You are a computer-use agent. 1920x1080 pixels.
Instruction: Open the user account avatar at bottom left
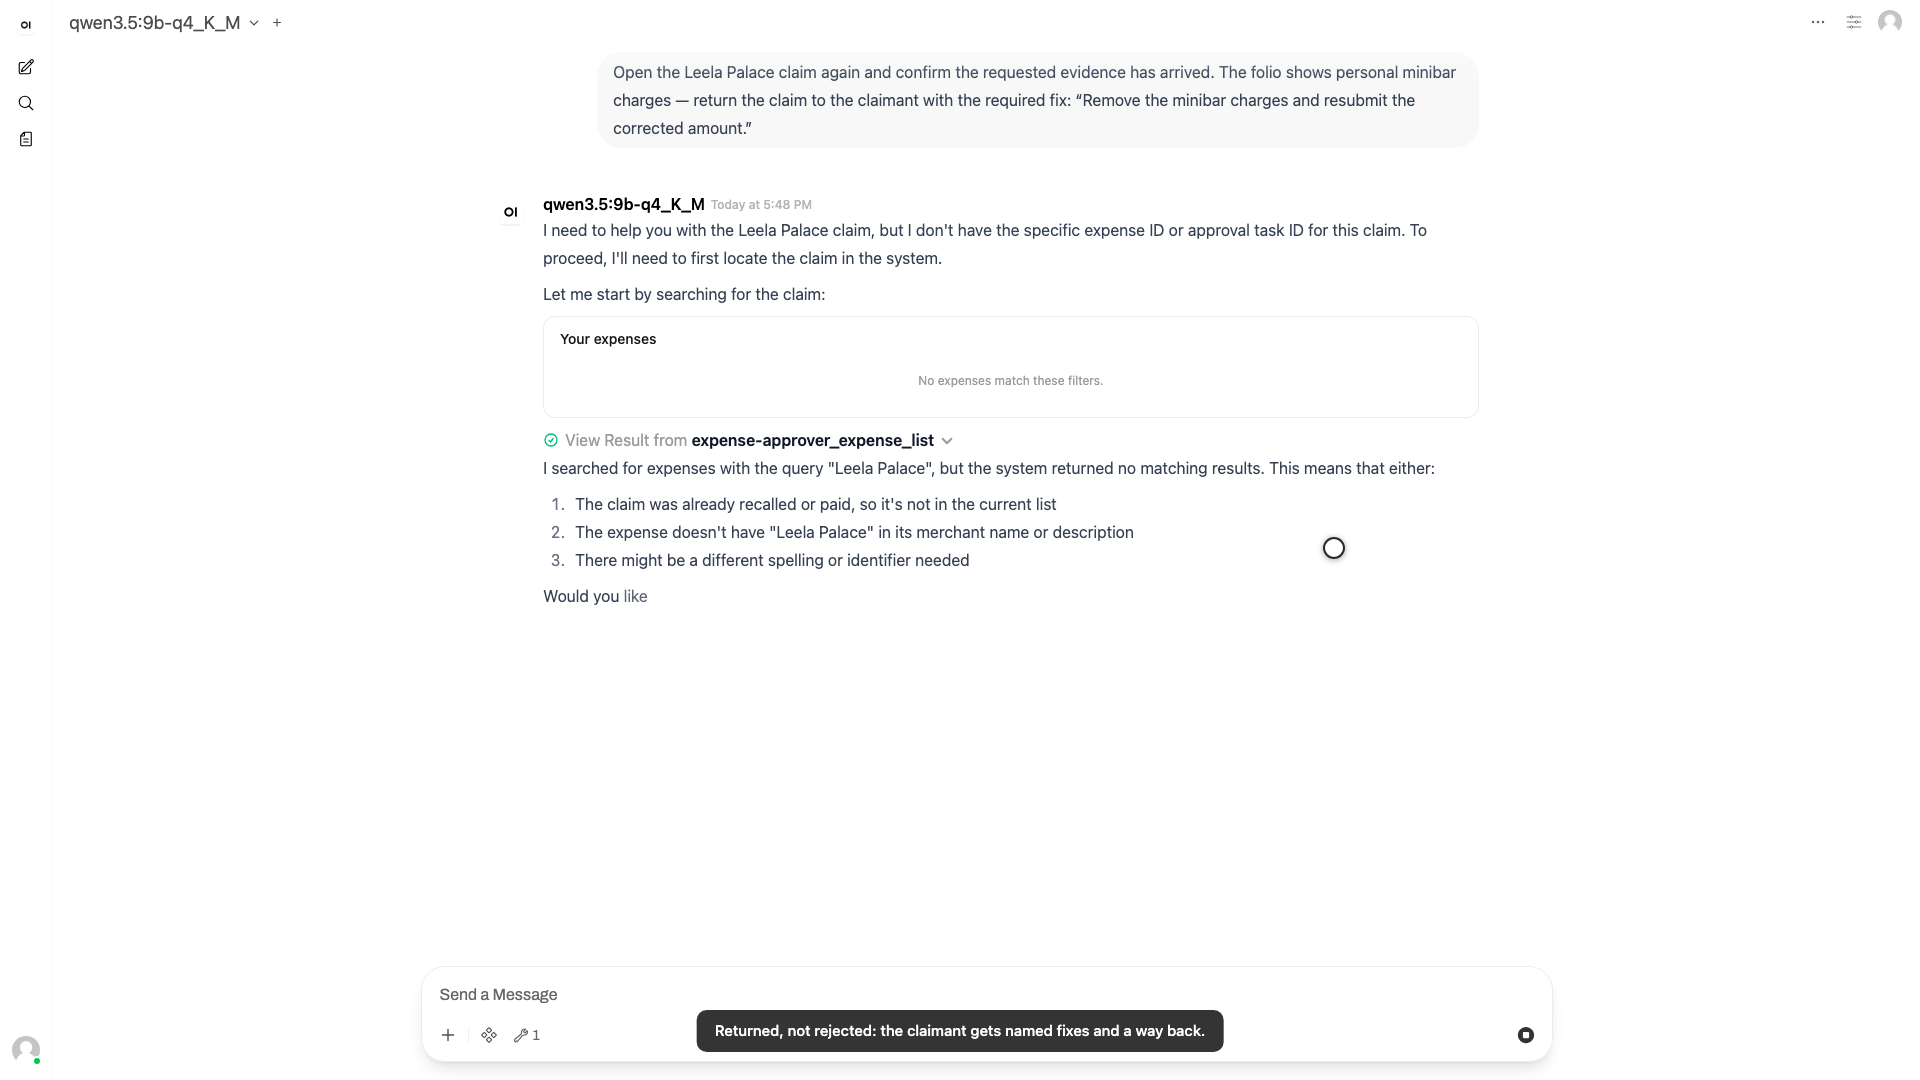click(x=26, y=1049)
